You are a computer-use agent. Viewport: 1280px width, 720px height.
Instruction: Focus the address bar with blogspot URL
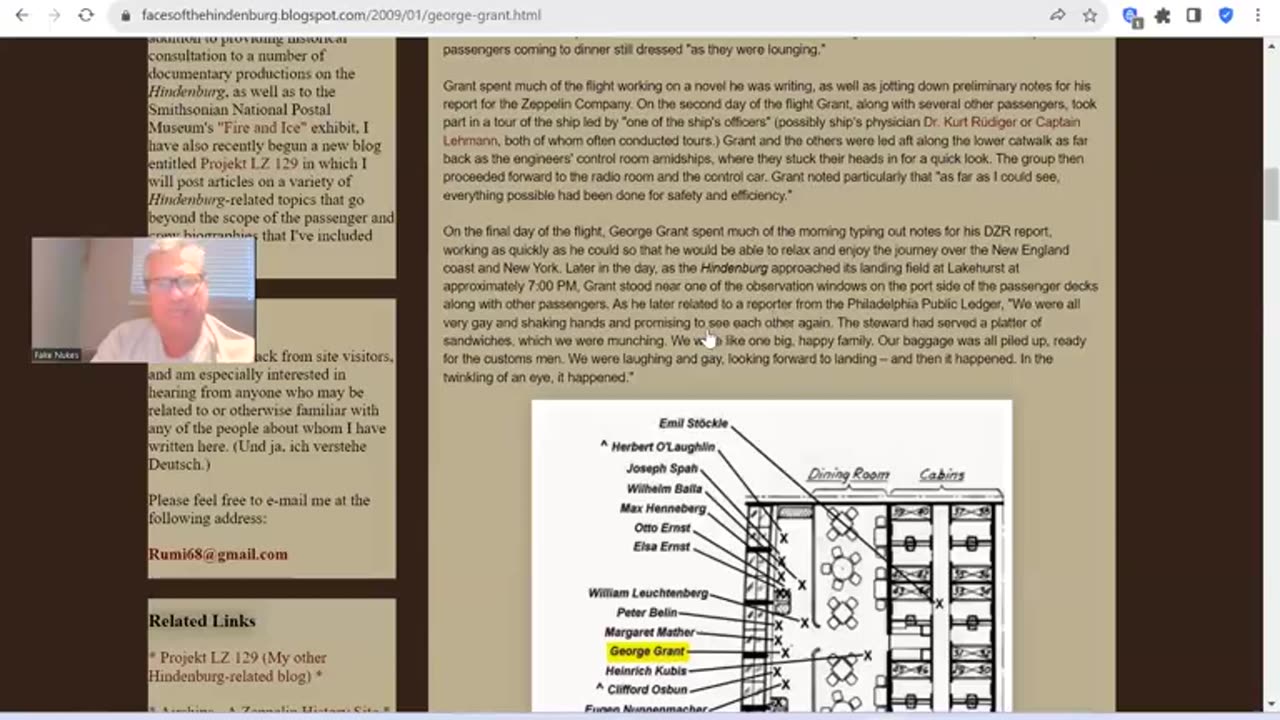point(341,15)
